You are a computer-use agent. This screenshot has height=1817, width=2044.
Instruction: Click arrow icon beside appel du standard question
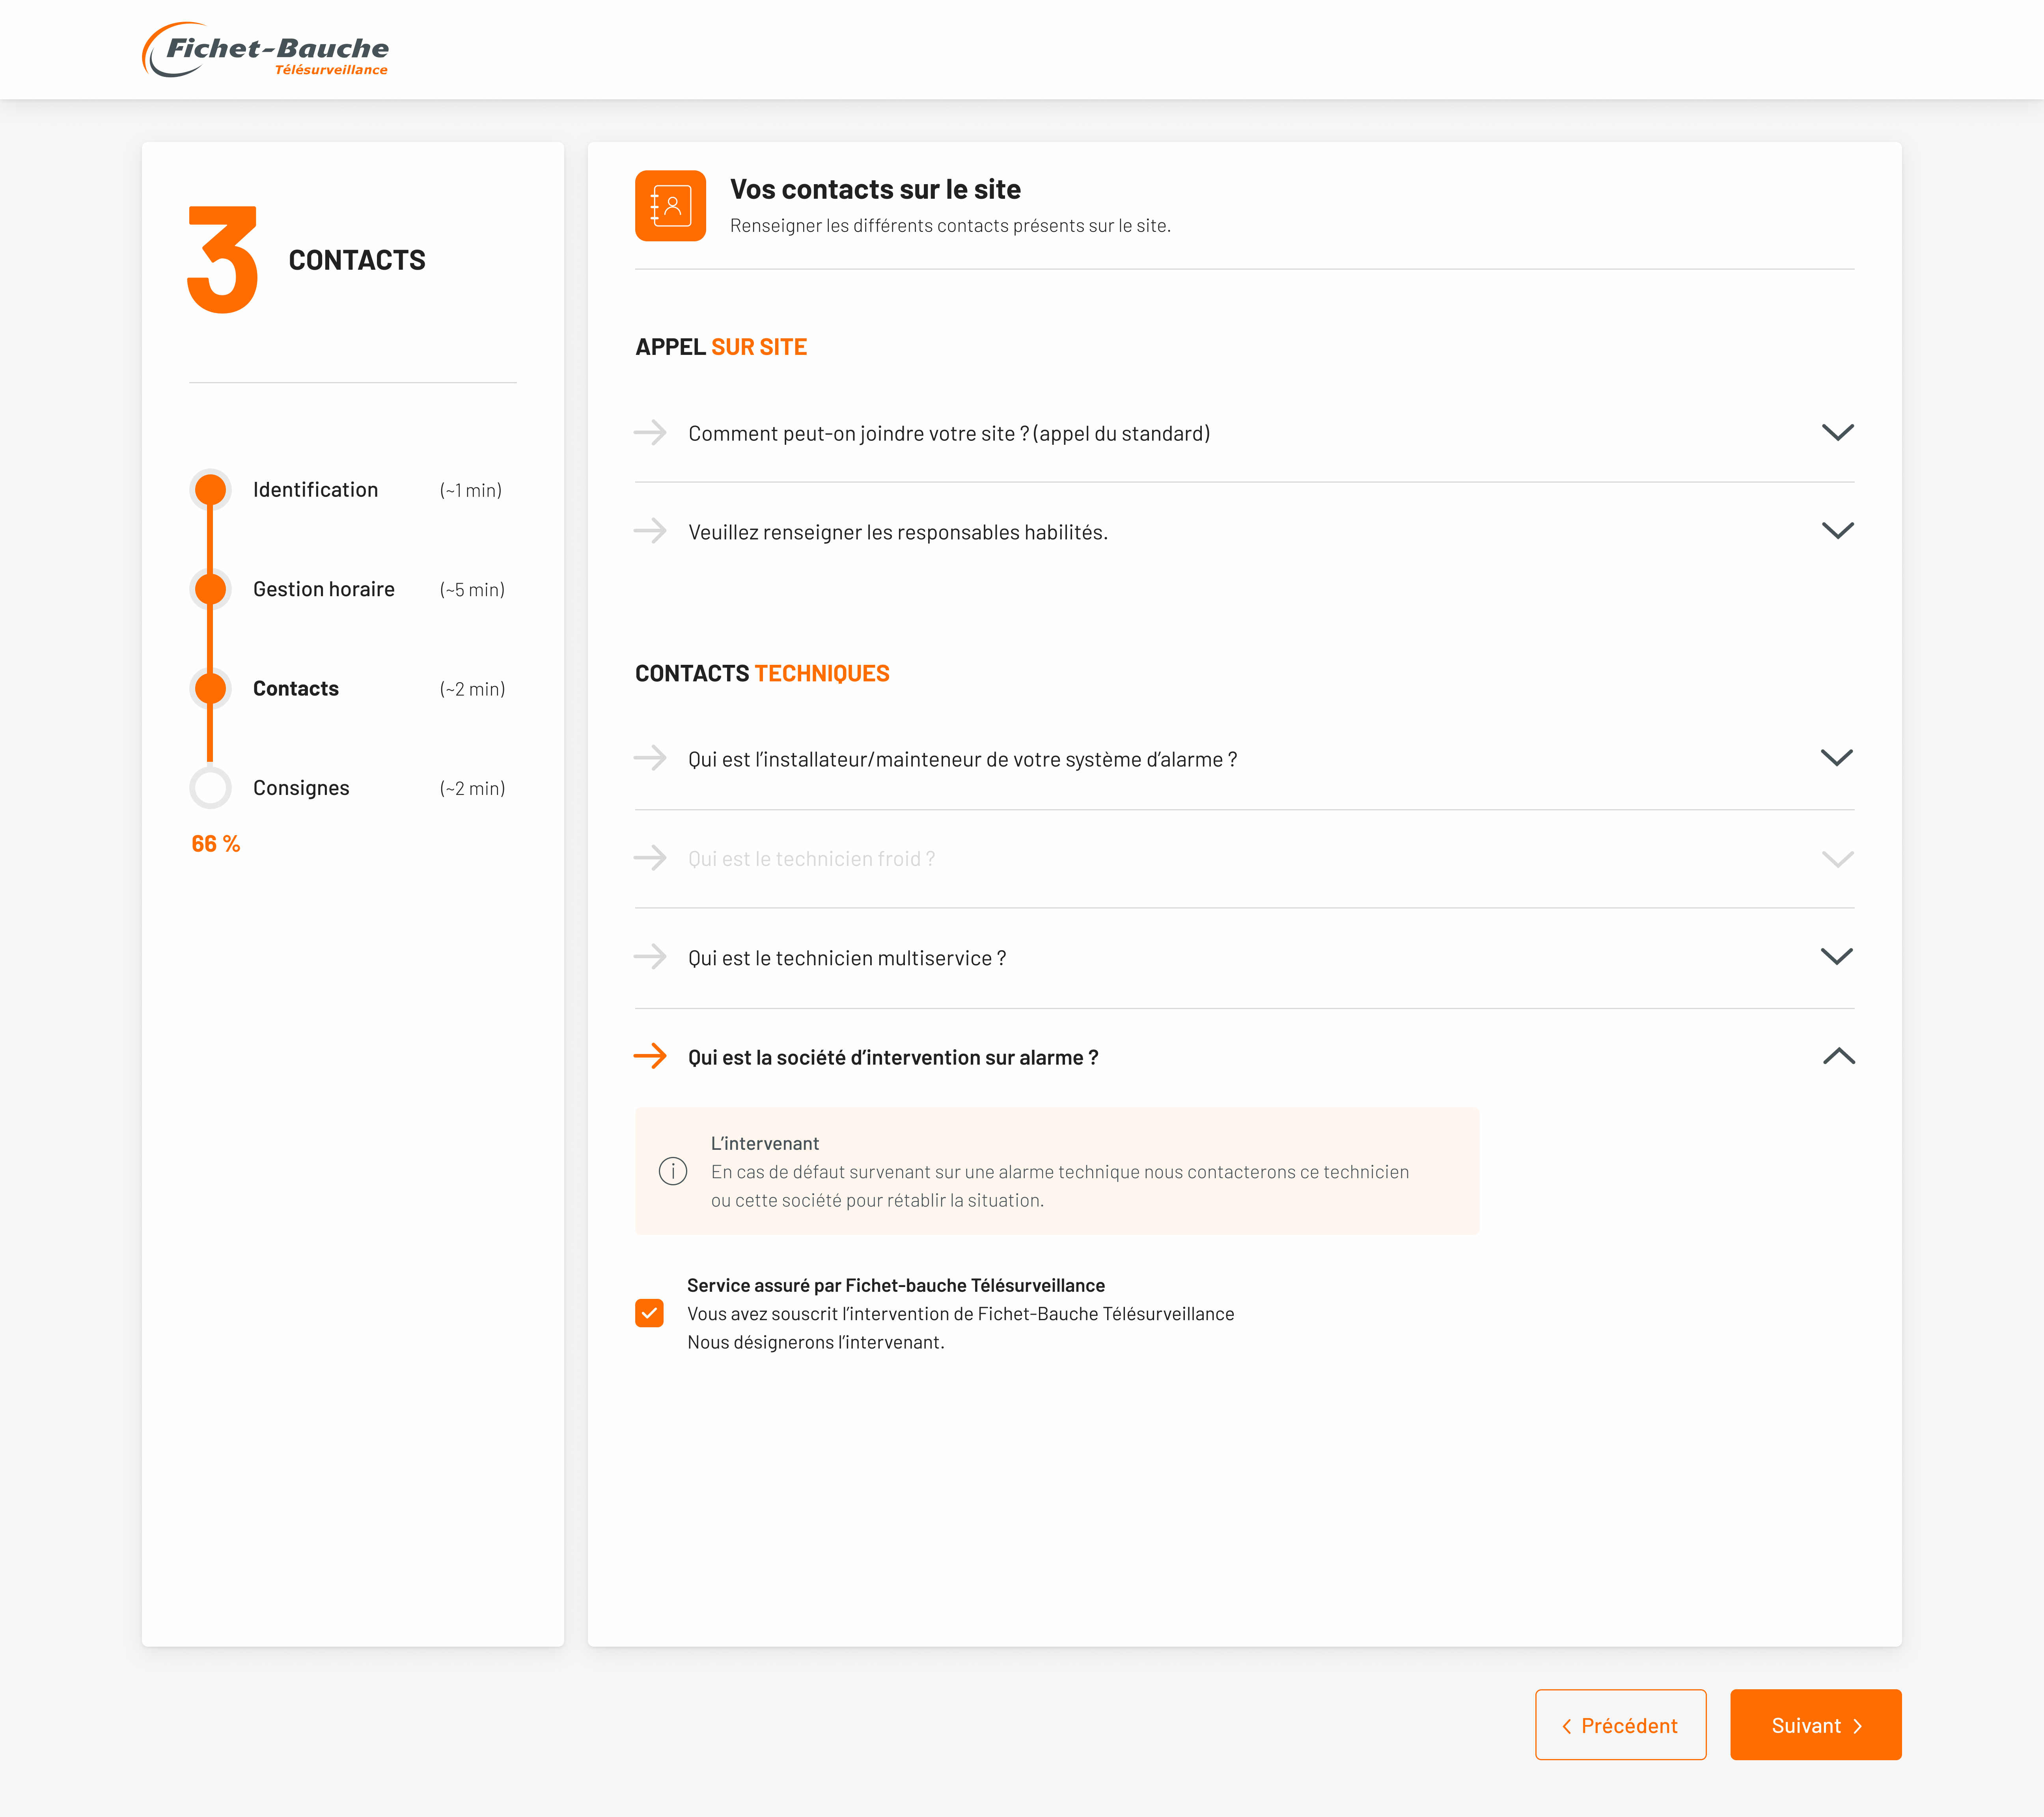[x=650, y=432]
